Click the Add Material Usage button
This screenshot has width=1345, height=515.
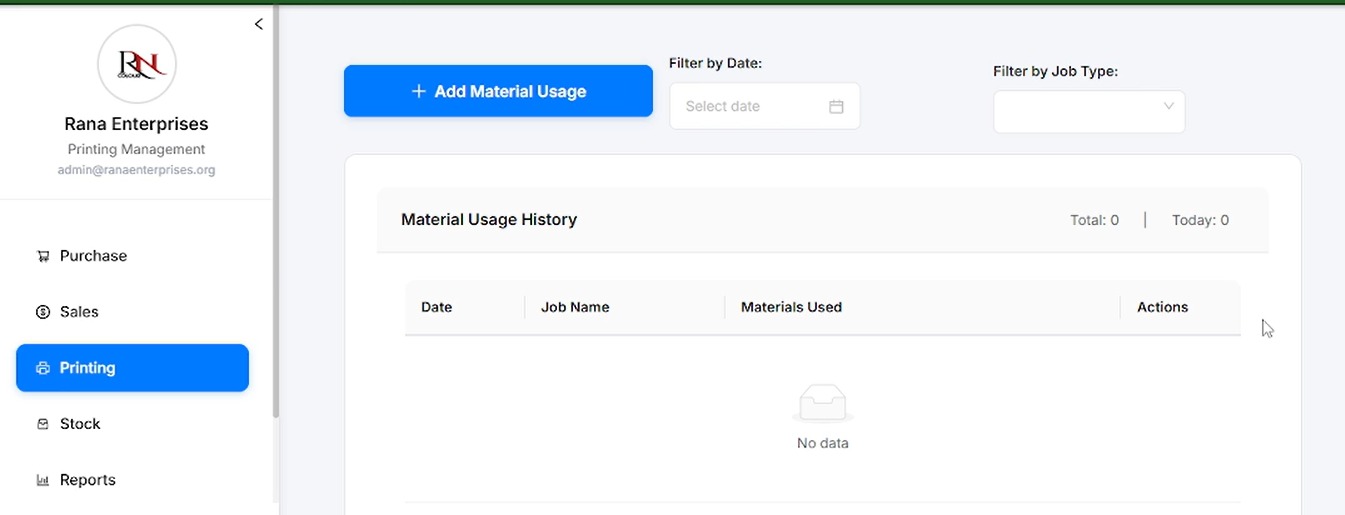[x=498, y=91]
